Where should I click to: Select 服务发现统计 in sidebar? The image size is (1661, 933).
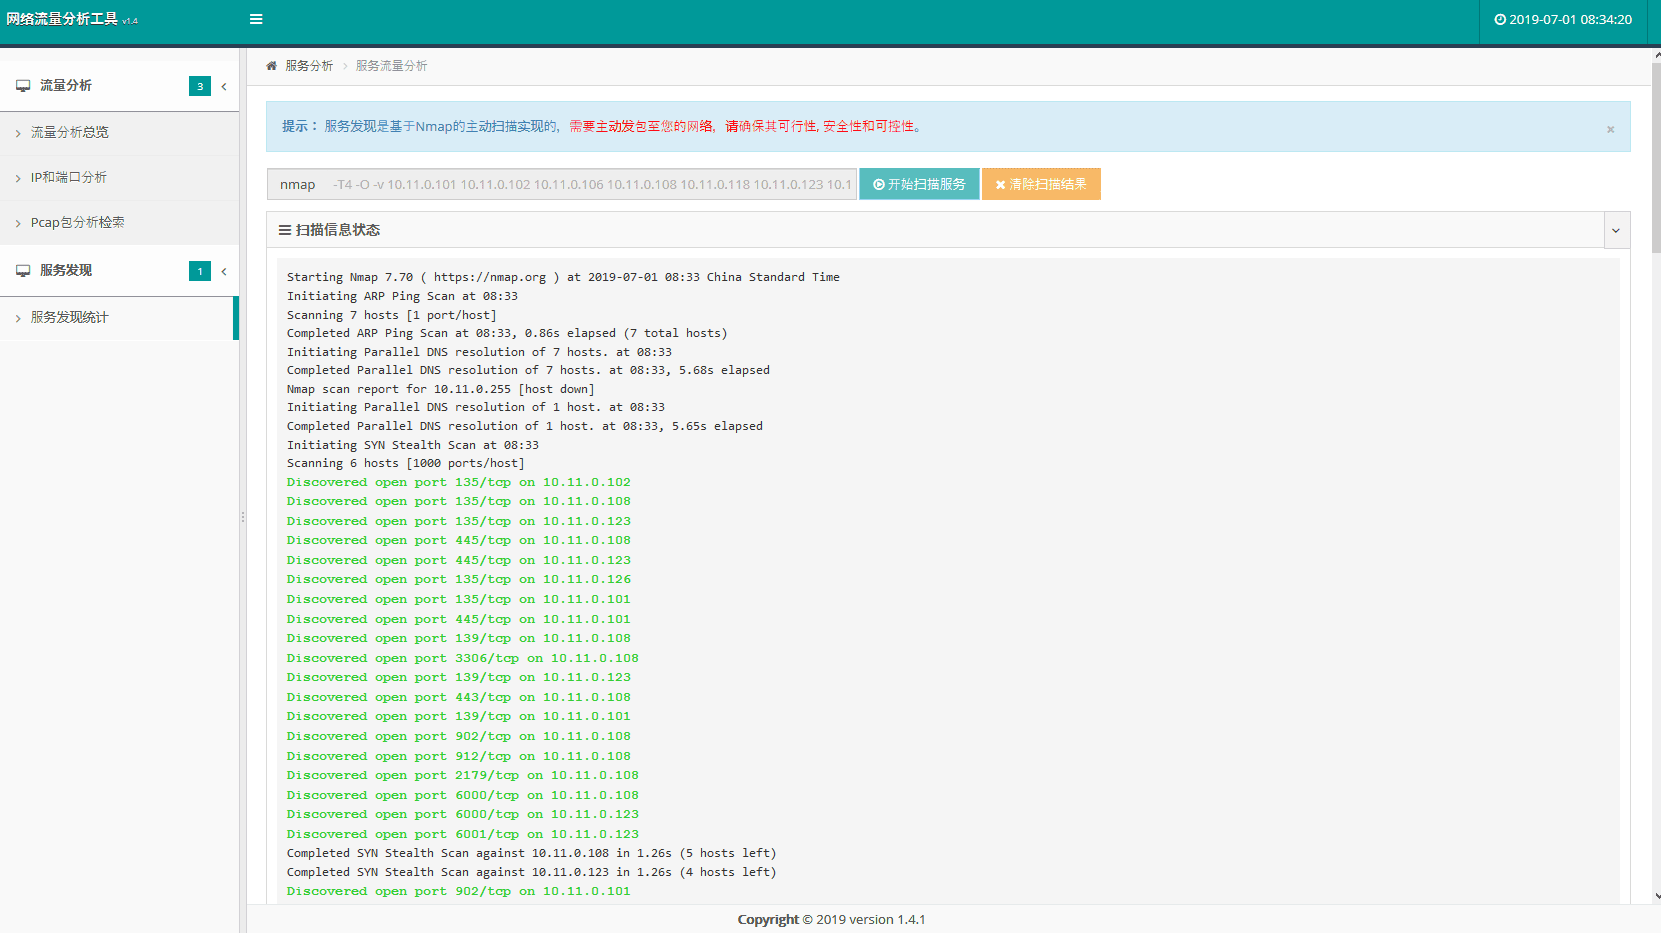point(70,318)
